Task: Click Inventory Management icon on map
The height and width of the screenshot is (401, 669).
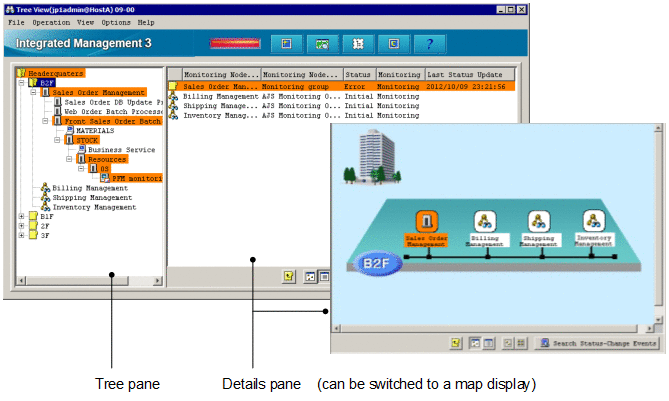Action: point(594,221)
